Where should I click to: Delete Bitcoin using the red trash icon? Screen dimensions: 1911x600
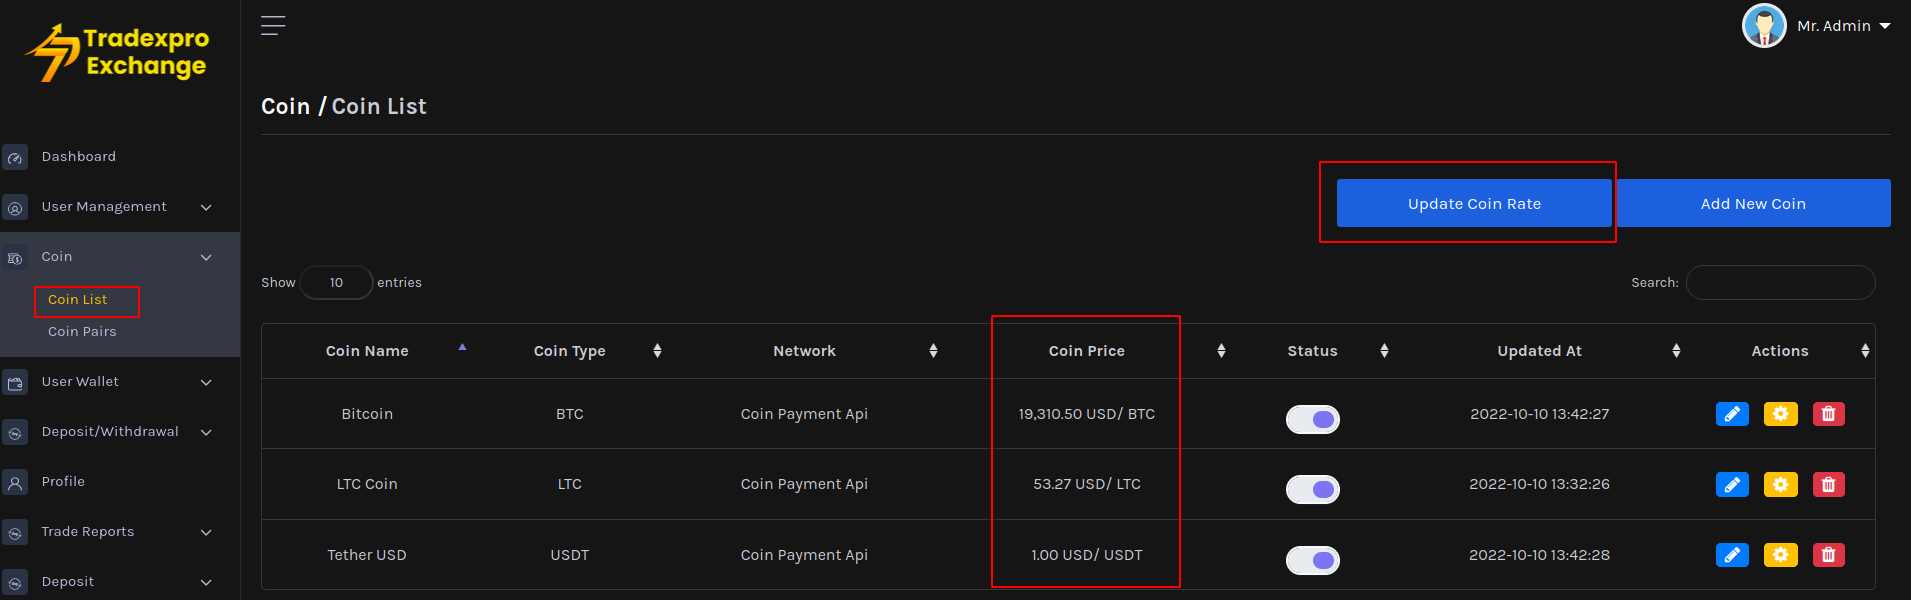point(1828,414)
